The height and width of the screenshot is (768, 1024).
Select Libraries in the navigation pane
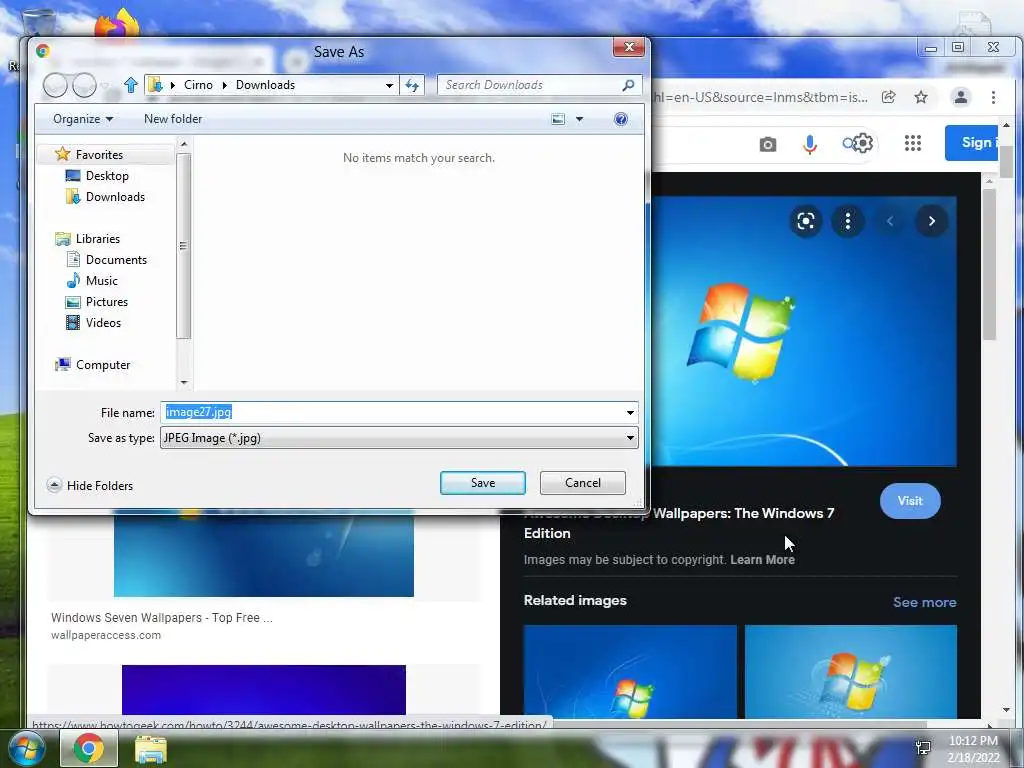[x=97, y=239]
